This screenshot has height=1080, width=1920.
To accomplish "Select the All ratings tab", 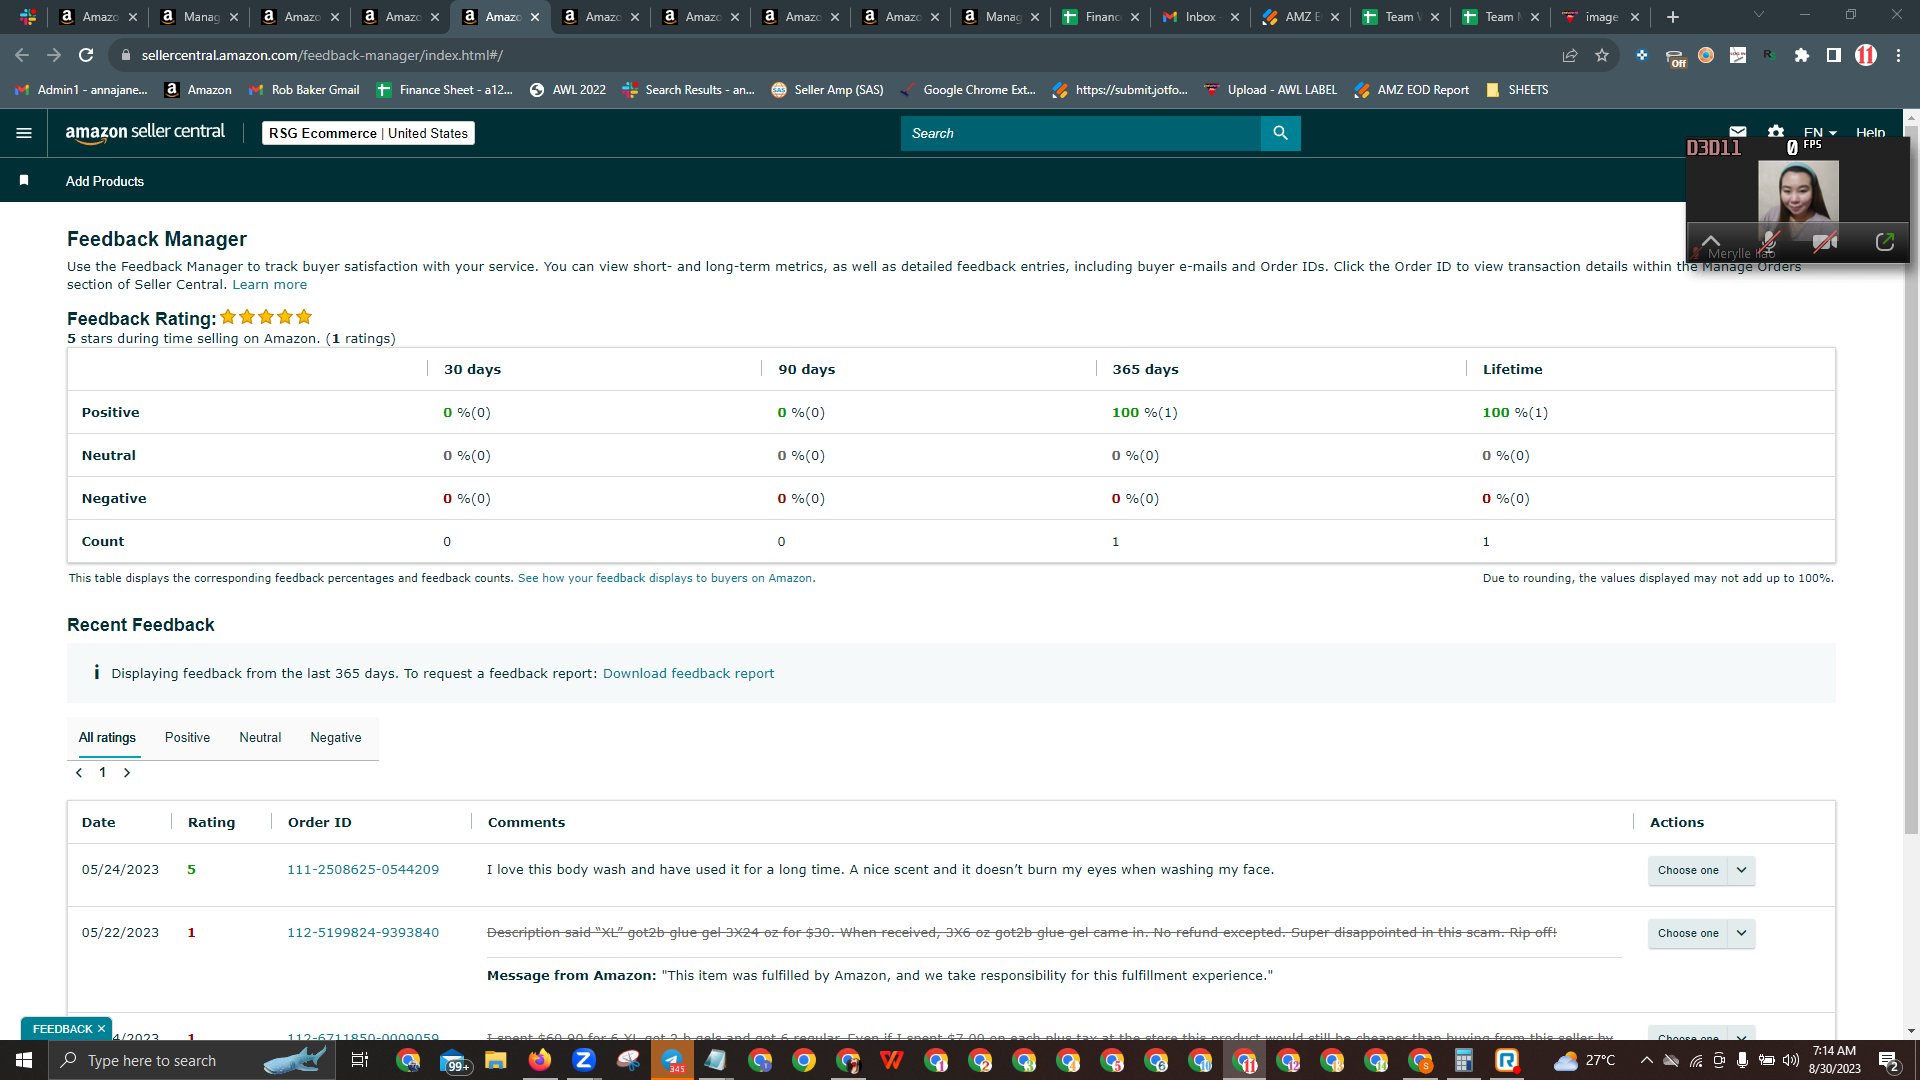I will click(x=107, y=738).
